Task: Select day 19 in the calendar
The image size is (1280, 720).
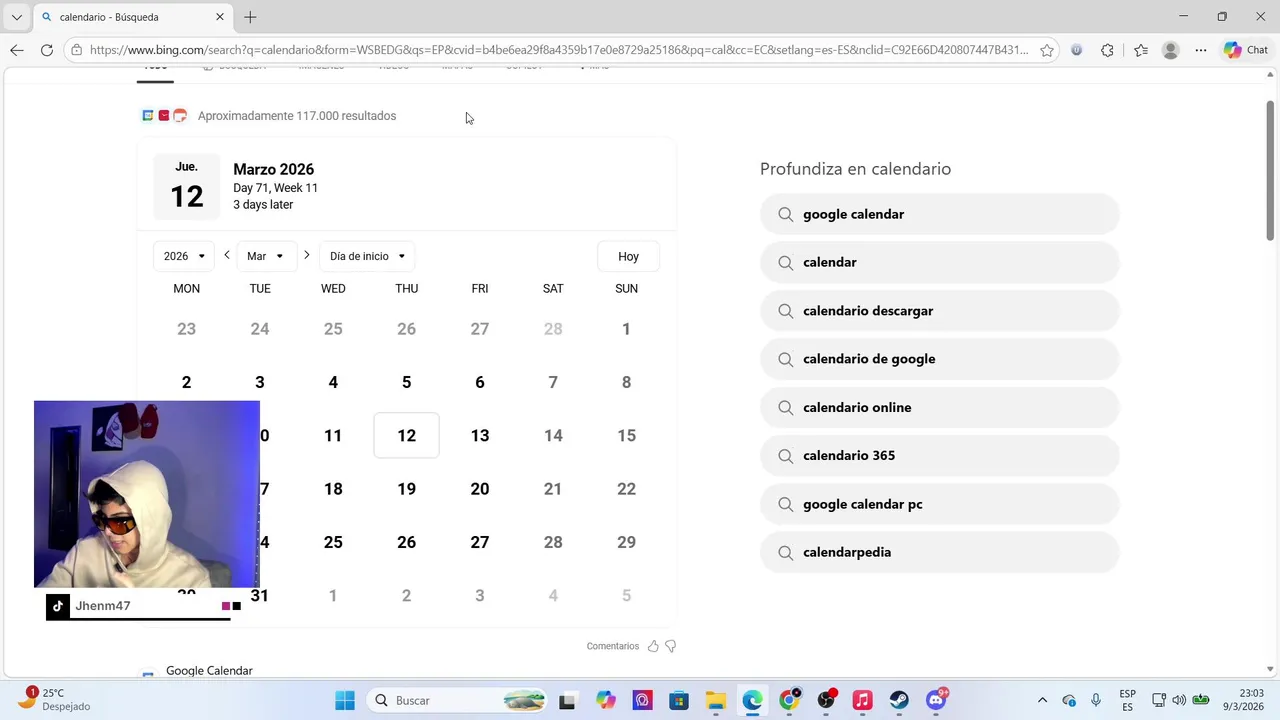Action: pos(406,489)
